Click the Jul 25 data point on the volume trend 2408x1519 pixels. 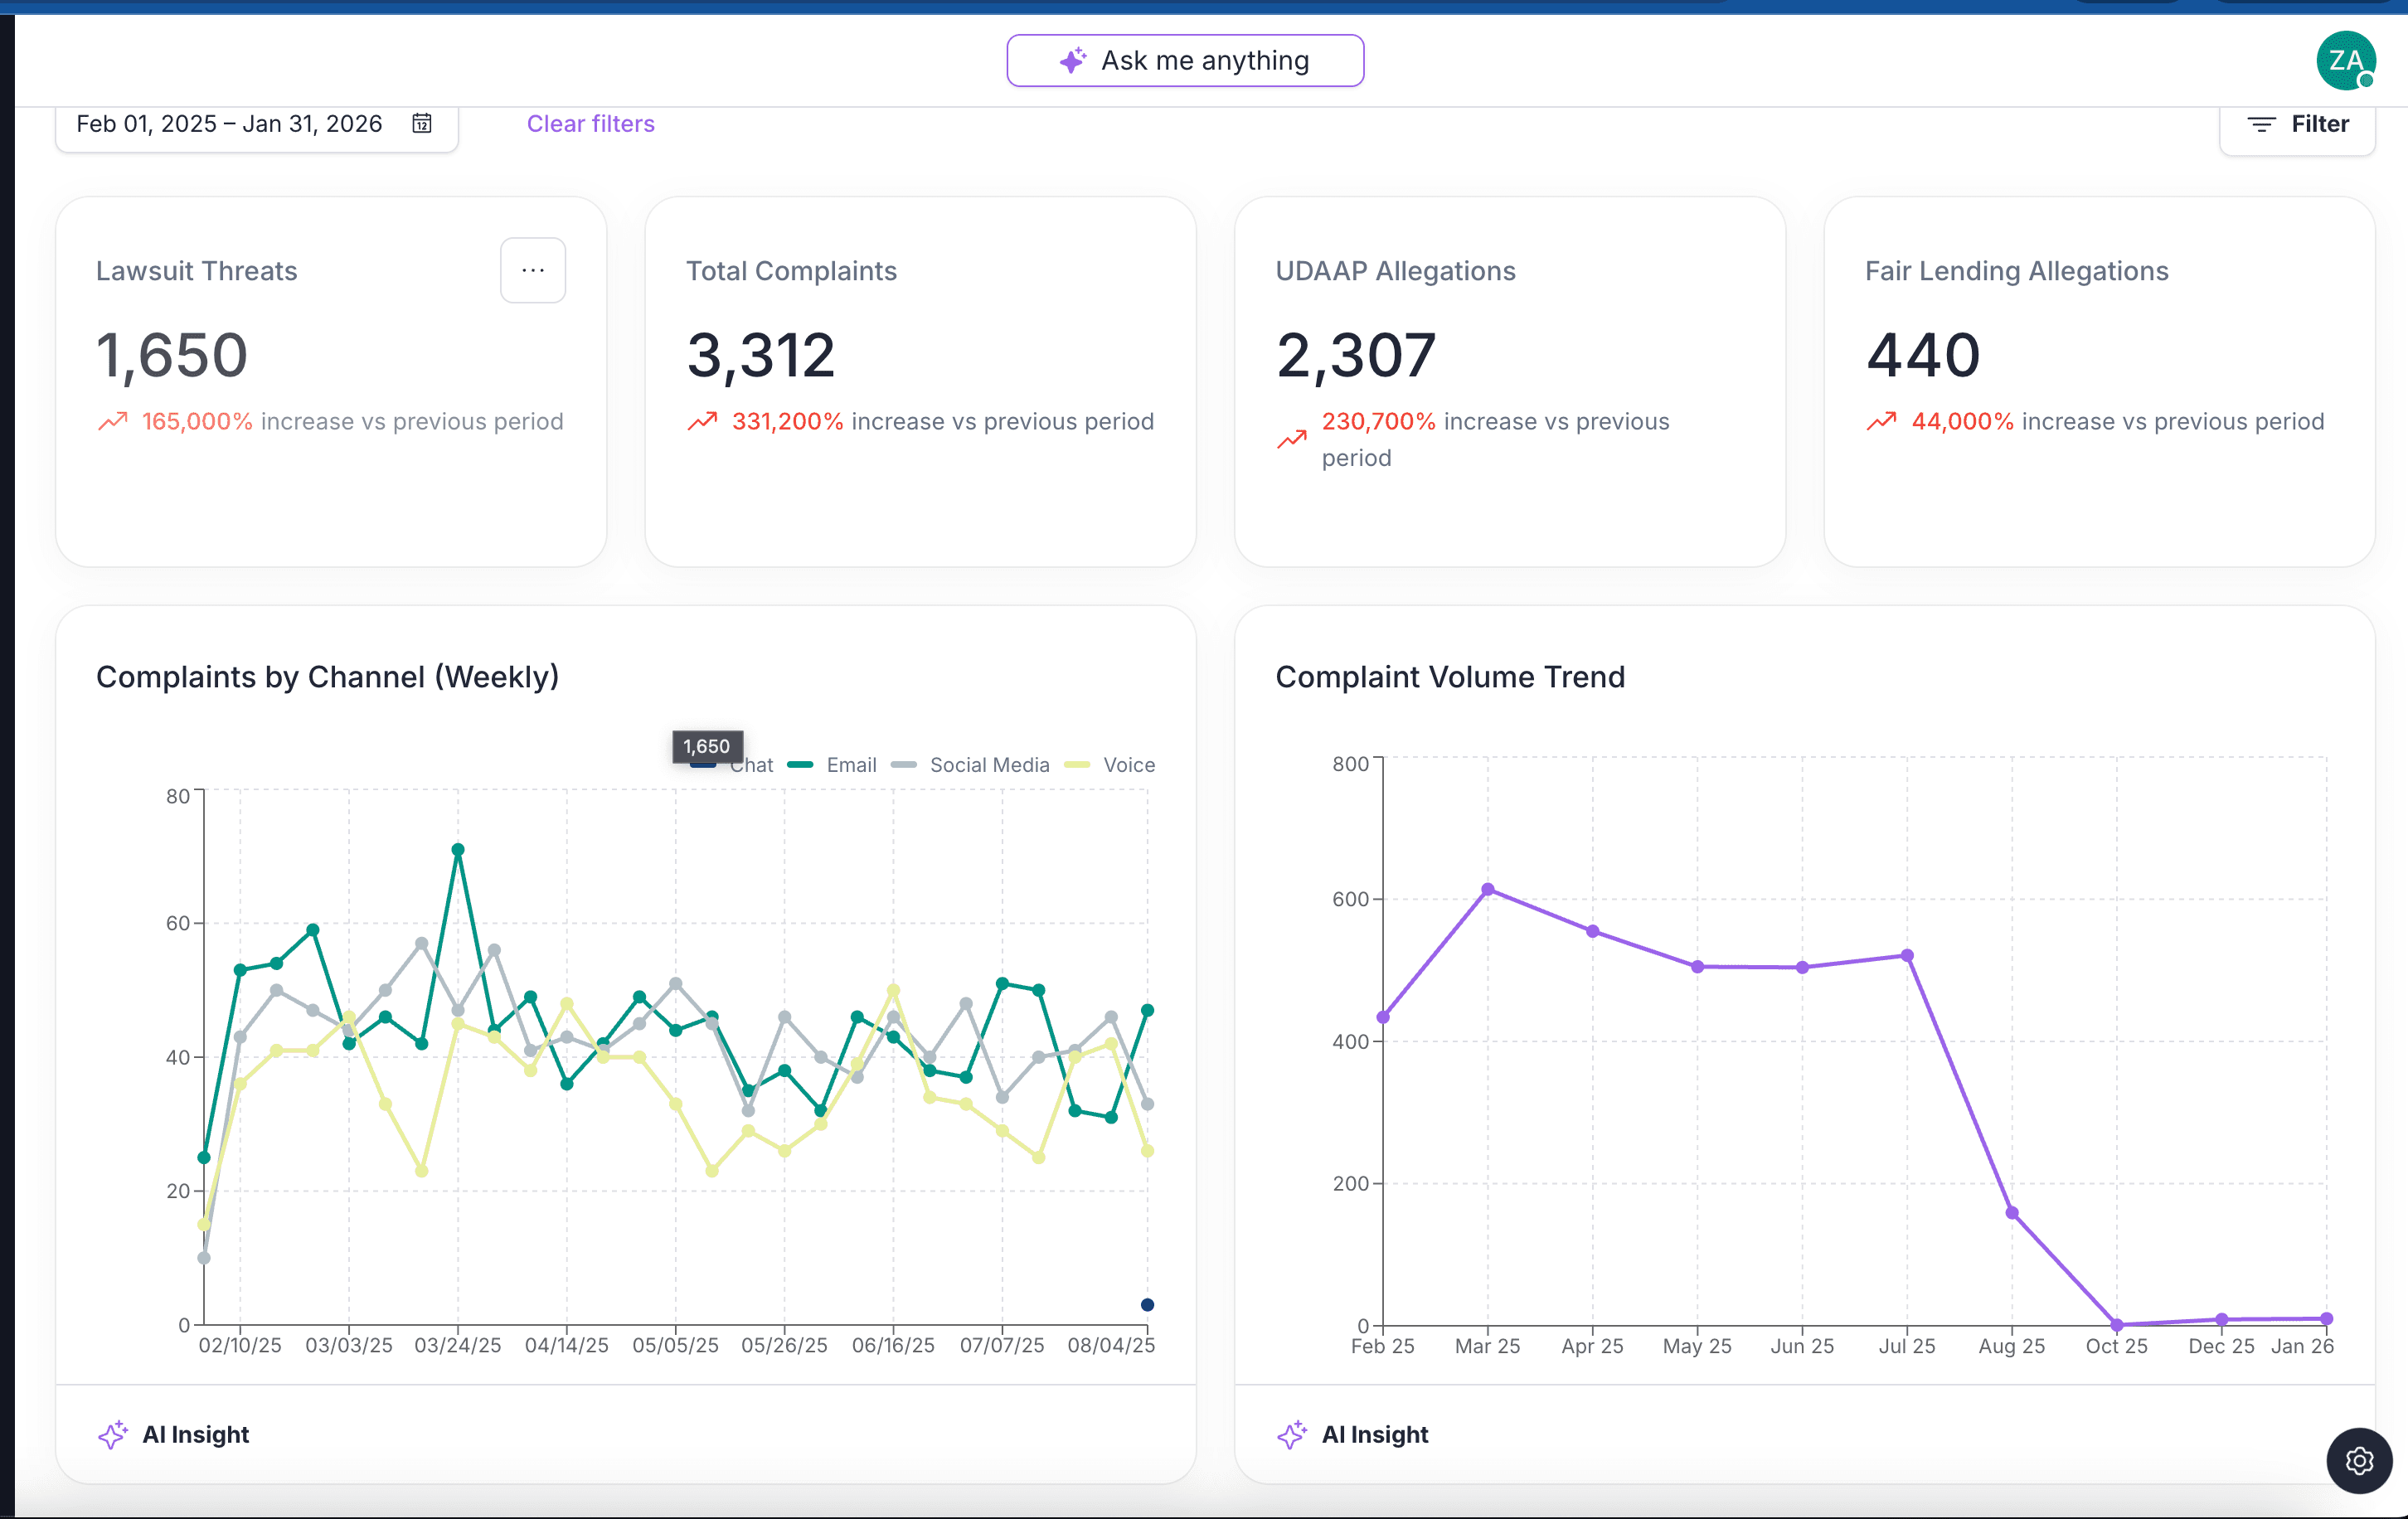click(x=1907, y=954)
